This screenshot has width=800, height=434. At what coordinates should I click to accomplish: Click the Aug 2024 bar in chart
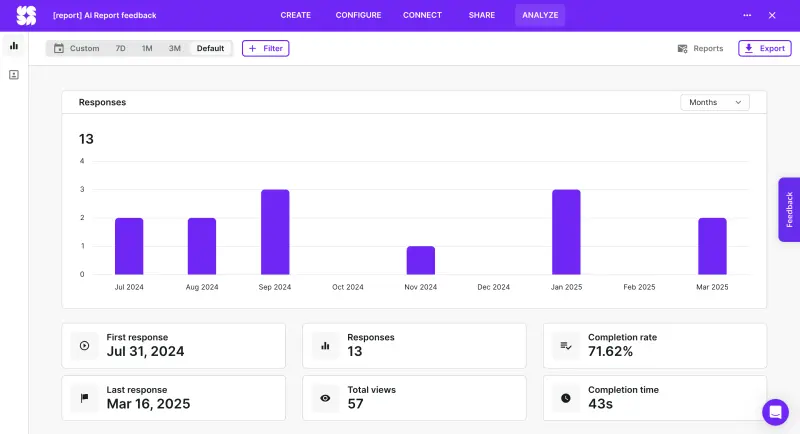[x=202, y=246]
